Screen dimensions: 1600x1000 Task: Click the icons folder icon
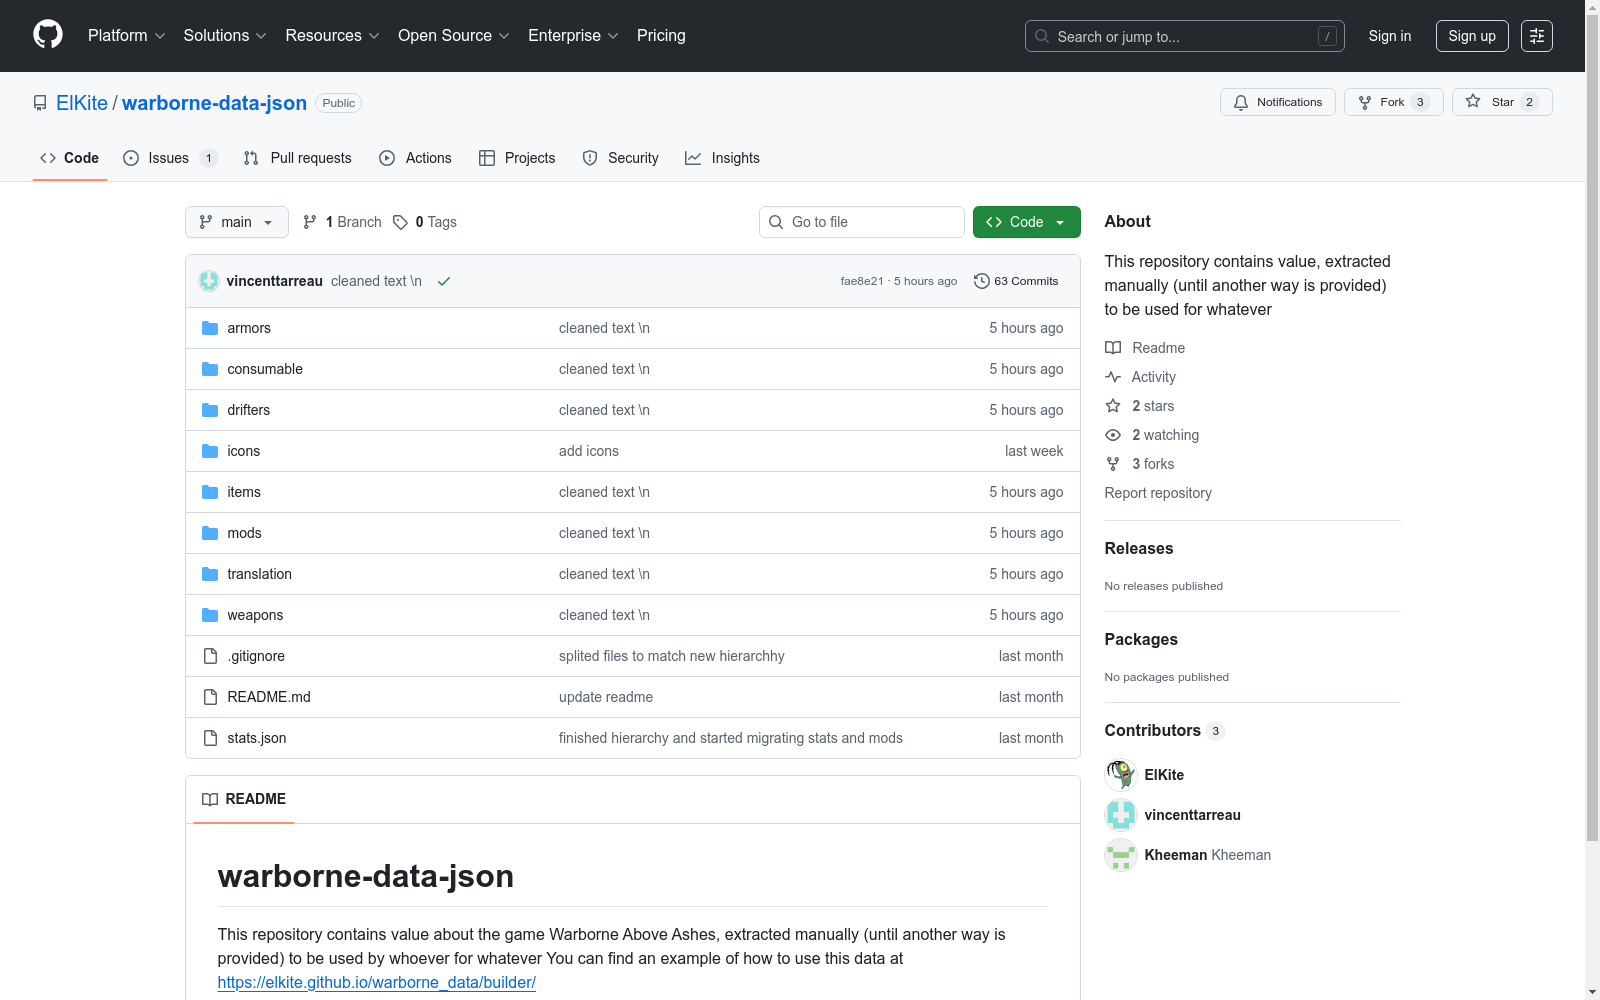click(210, 451)
